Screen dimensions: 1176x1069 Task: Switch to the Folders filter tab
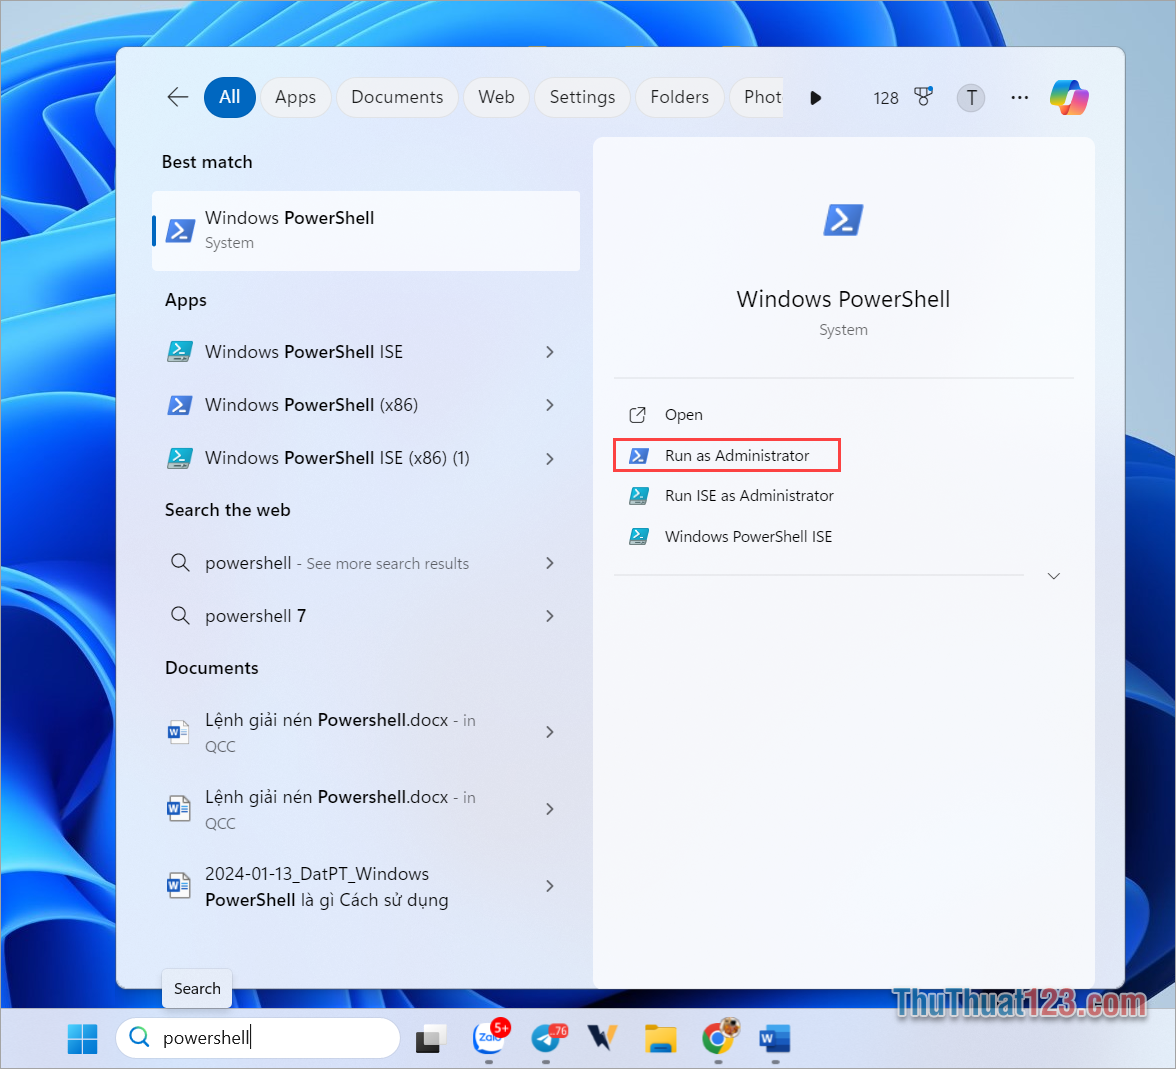point(680,97)
